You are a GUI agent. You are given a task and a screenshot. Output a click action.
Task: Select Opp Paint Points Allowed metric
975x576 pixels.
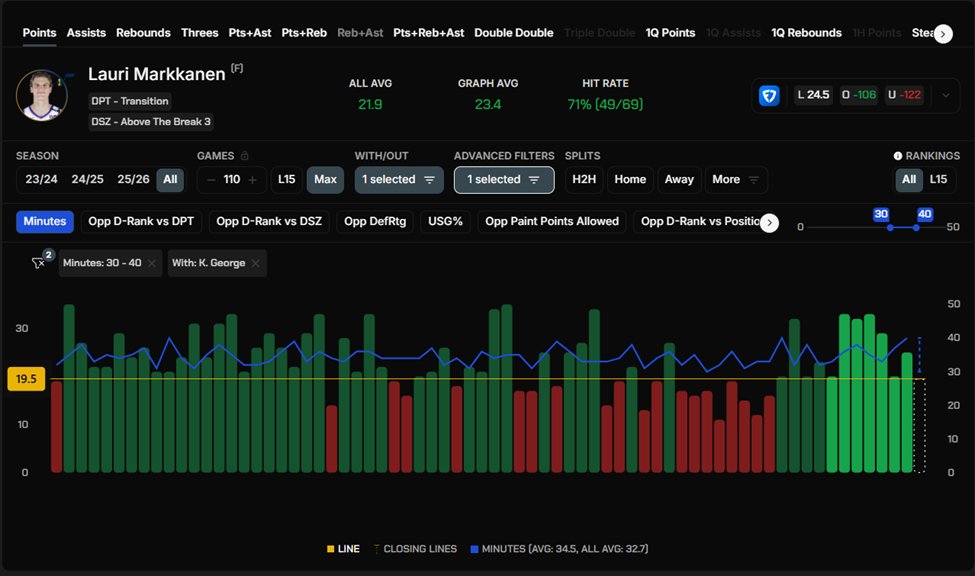(x=552, y=221)
